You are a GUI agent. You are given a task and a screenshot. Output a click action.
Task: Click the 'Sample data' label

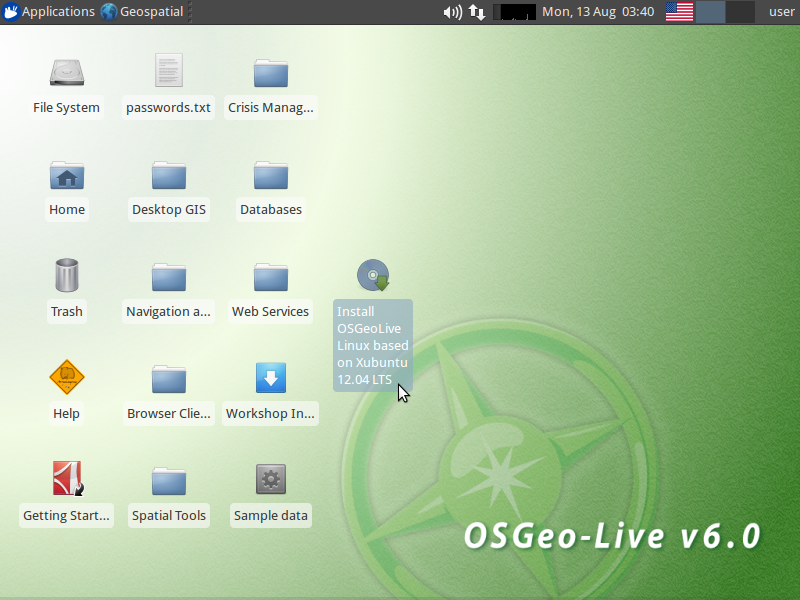click(271, 516)
